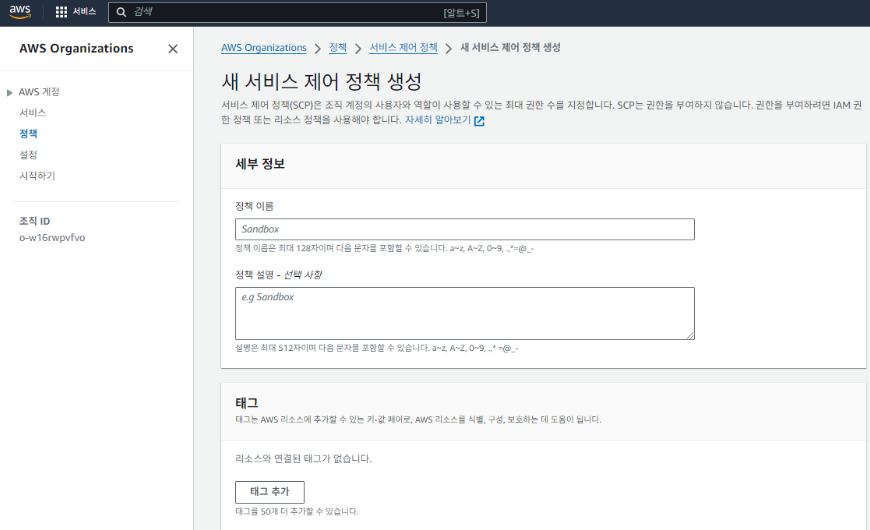
Task: Click the 세부 정보 section heading
Action: [x=260, y=164]
